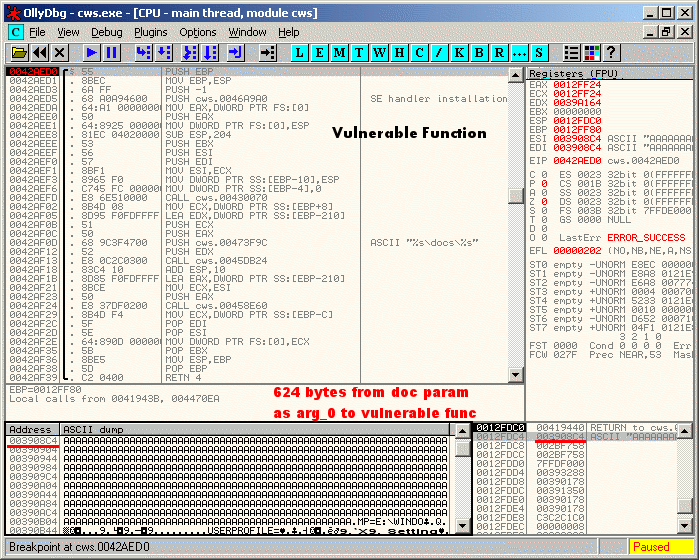Show Source window (S button)
699x560 pixels.
click(x=539, y=53)
